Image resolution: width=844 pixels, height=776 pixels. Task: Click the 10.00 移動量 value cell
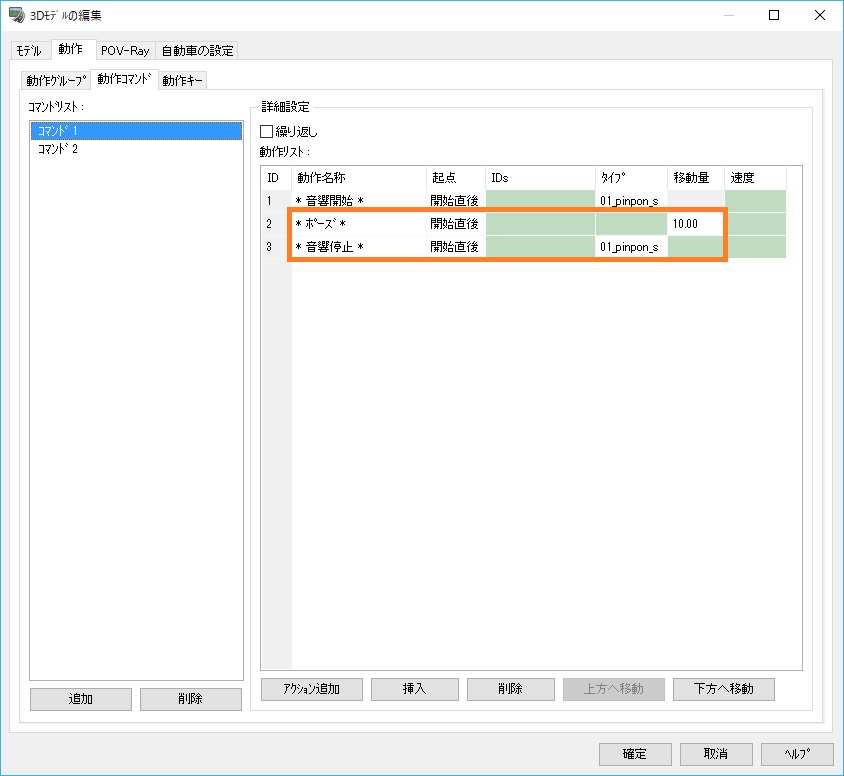tap(696, 224)
